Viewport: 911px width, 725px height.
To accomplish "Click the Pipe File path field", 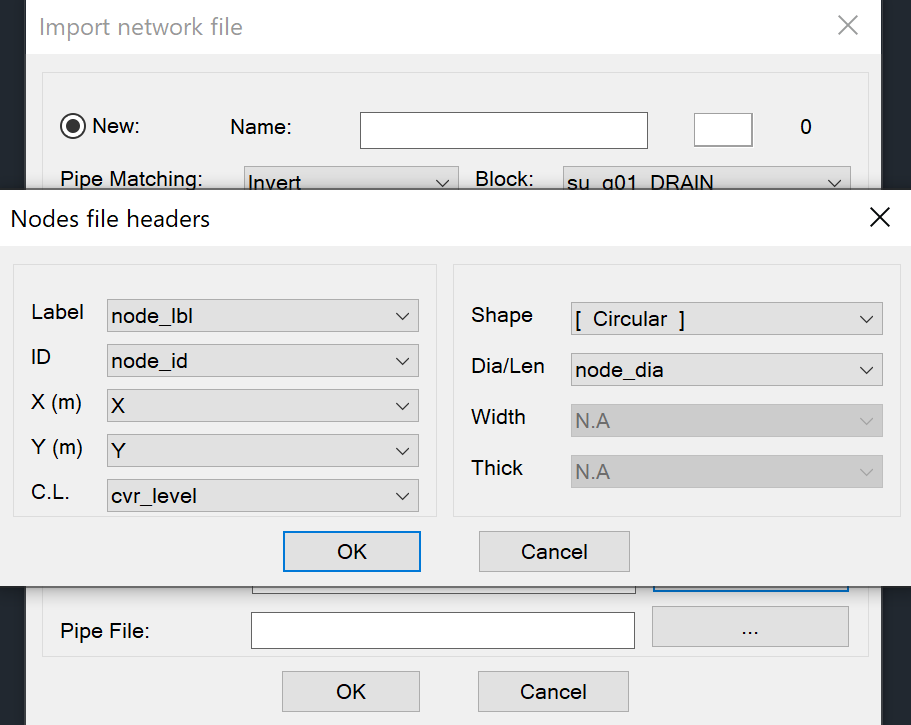I will pos(443,630).
